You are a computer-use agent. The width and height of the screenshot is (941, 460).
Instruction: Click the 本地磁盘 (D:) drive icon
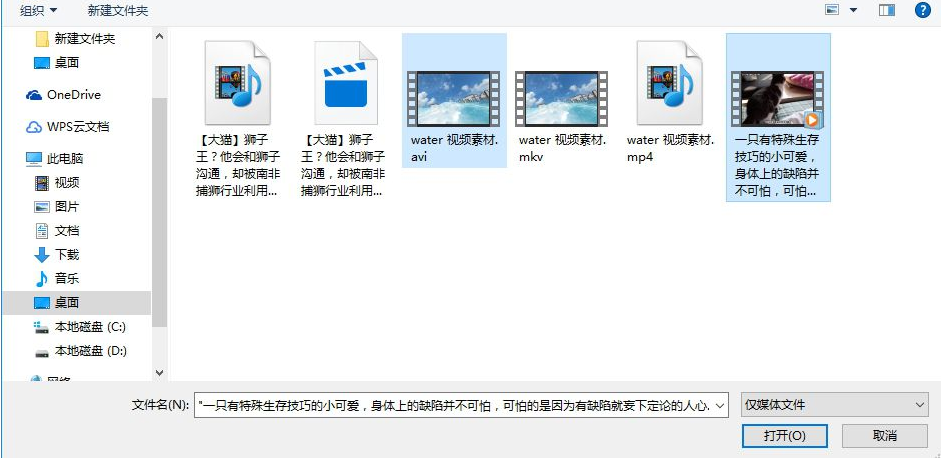tap(41, 352)
